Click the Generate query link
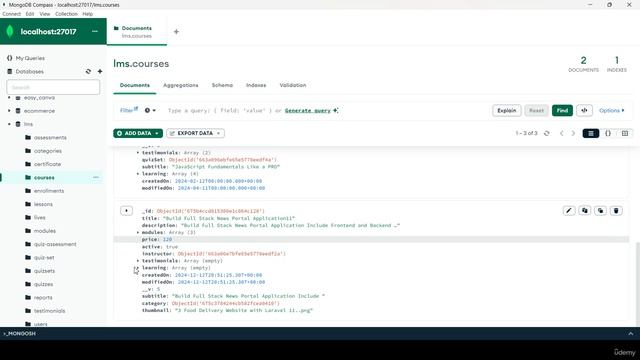Image resolution: width=640 pixels, height=360 pixels. [x=308, y=111]
